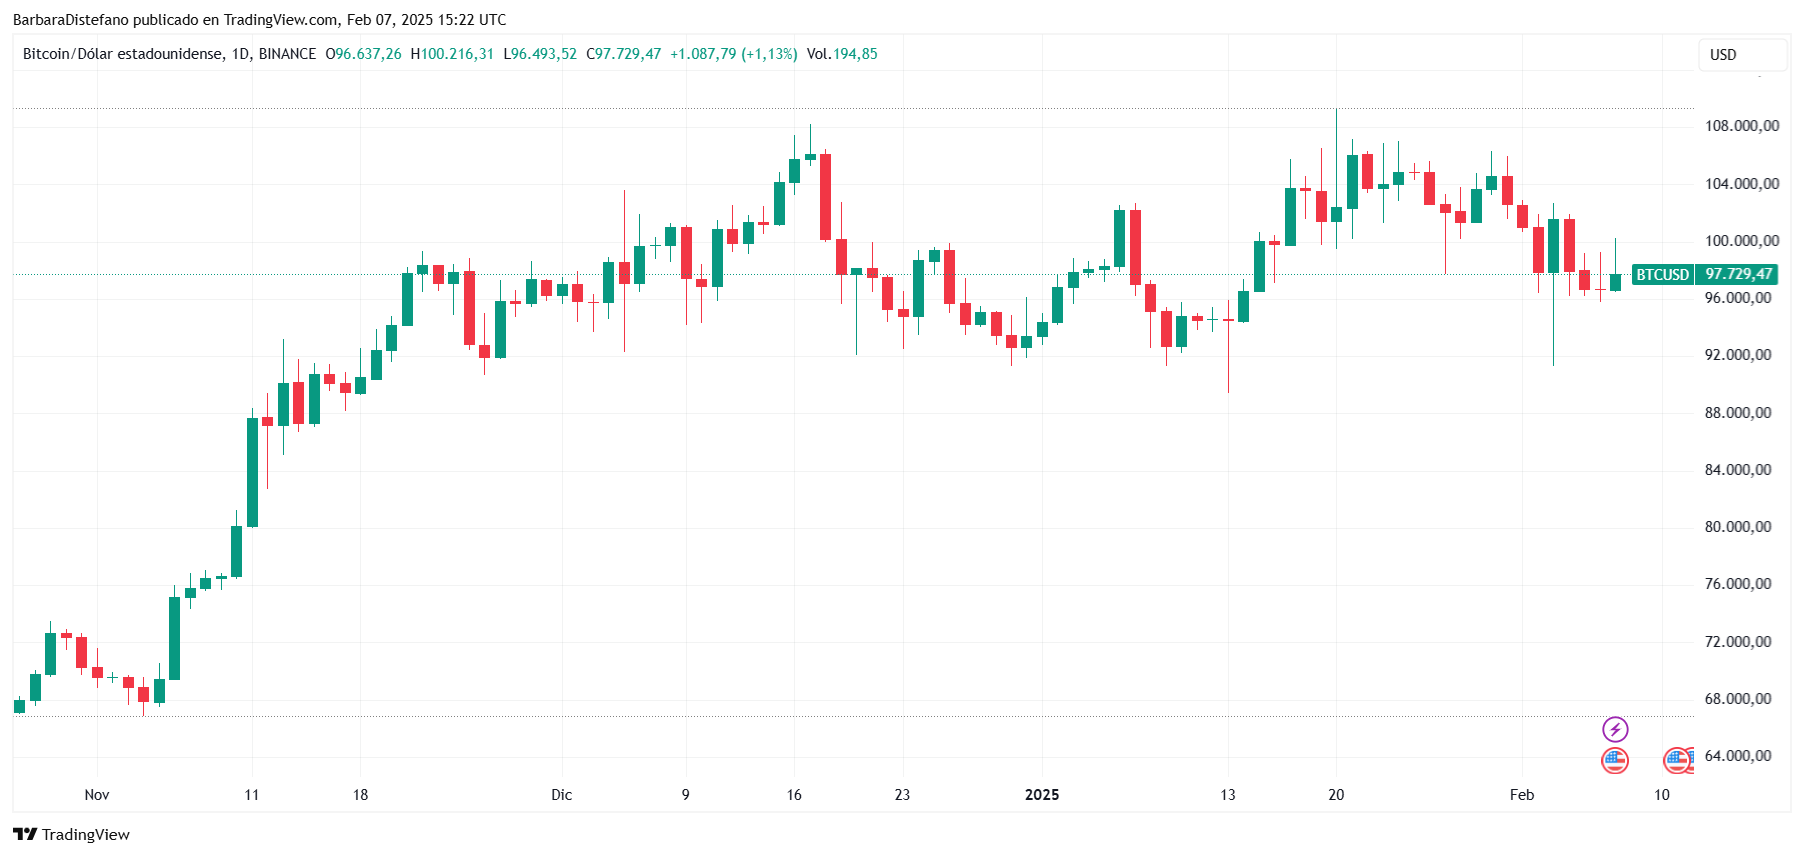Open the US flag economic event on Feb 7
The width and height of the screenshot is (1804, 856).
point(1615,761)
